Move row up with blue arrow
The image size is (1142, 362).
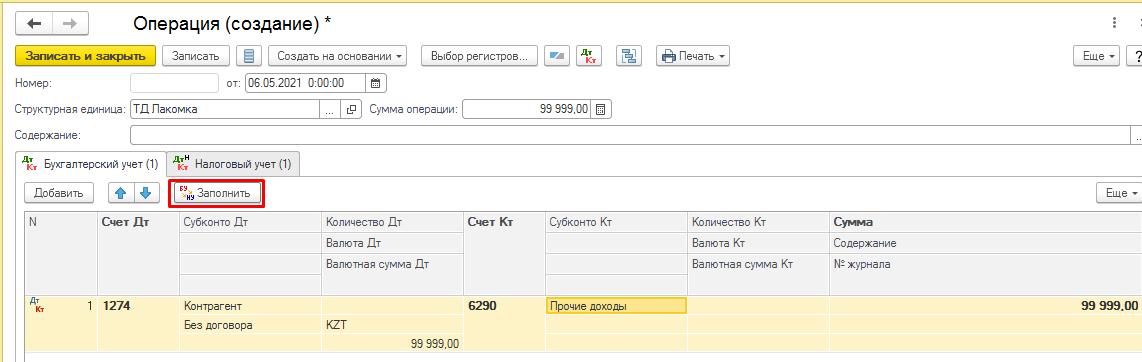(x=121, y=193)
